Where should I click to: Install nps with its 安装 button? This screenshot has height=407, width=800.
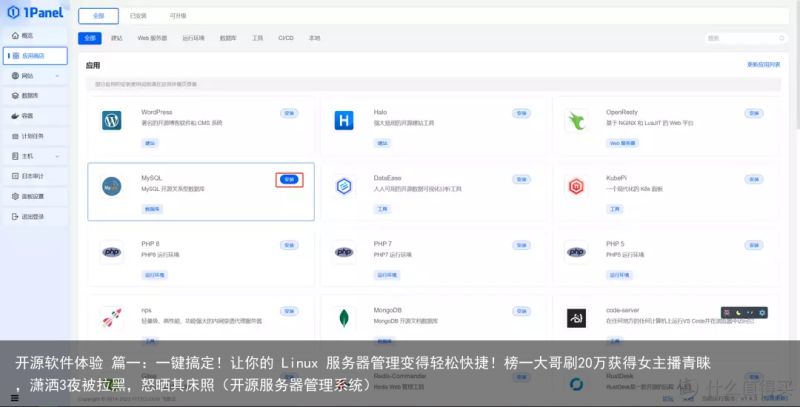click(x=289, y=311)
